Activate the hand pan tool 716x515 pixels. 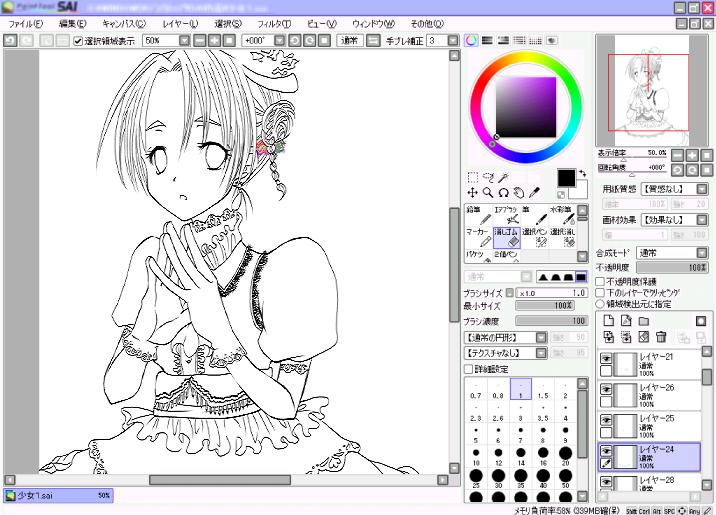point(519,193)
